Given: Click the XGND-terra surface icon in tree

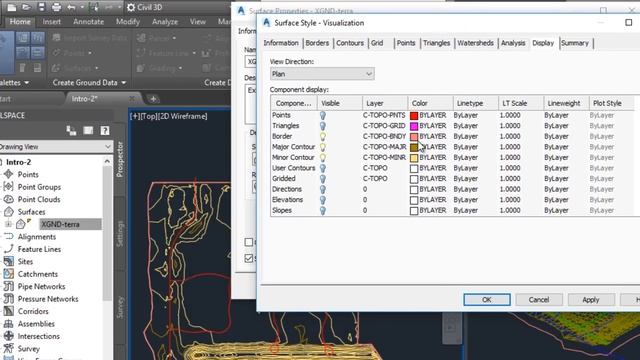Looking at the screenshot, I should [21, 224].
